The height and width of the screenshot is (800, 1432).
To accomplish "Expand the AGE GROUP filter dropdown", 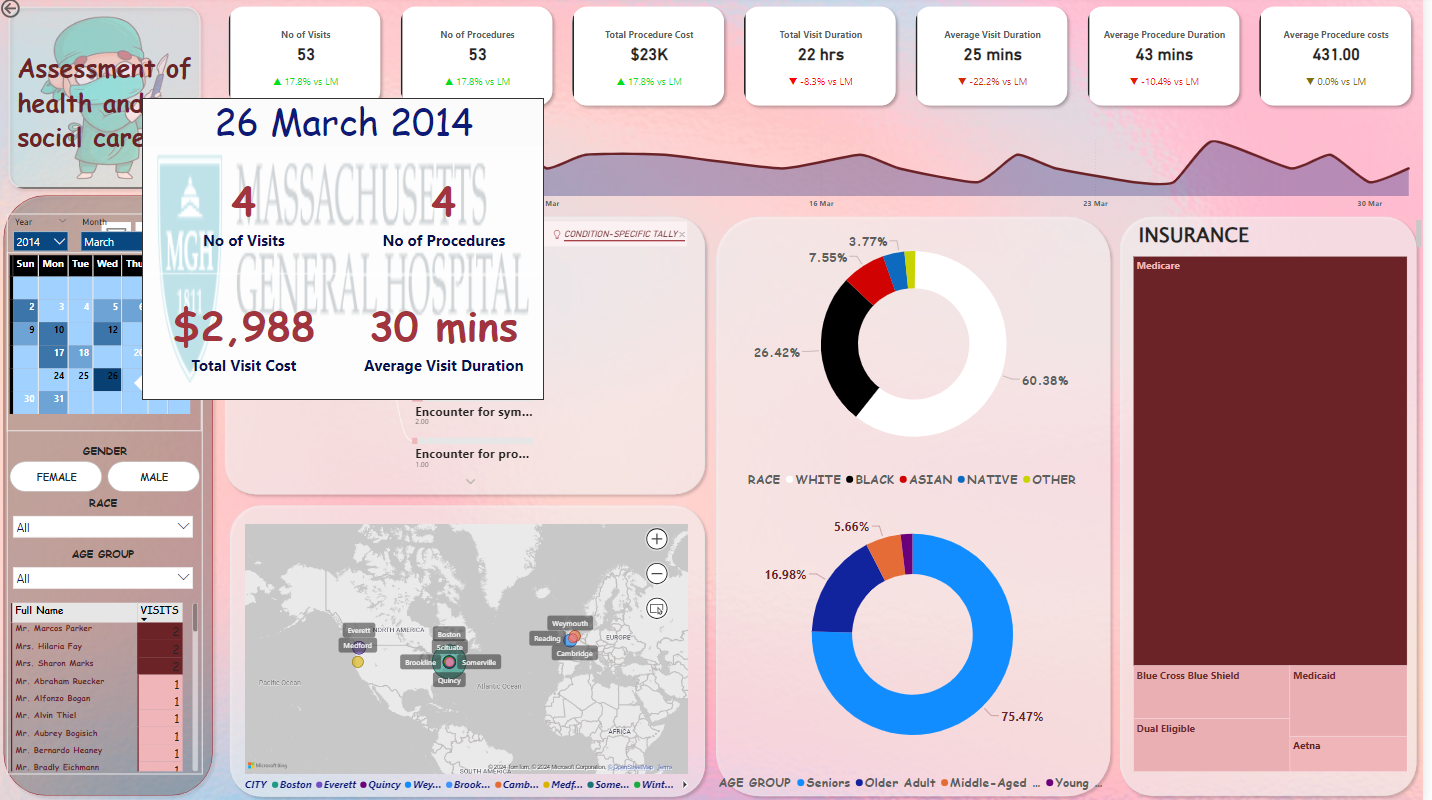I will point(103,578).
